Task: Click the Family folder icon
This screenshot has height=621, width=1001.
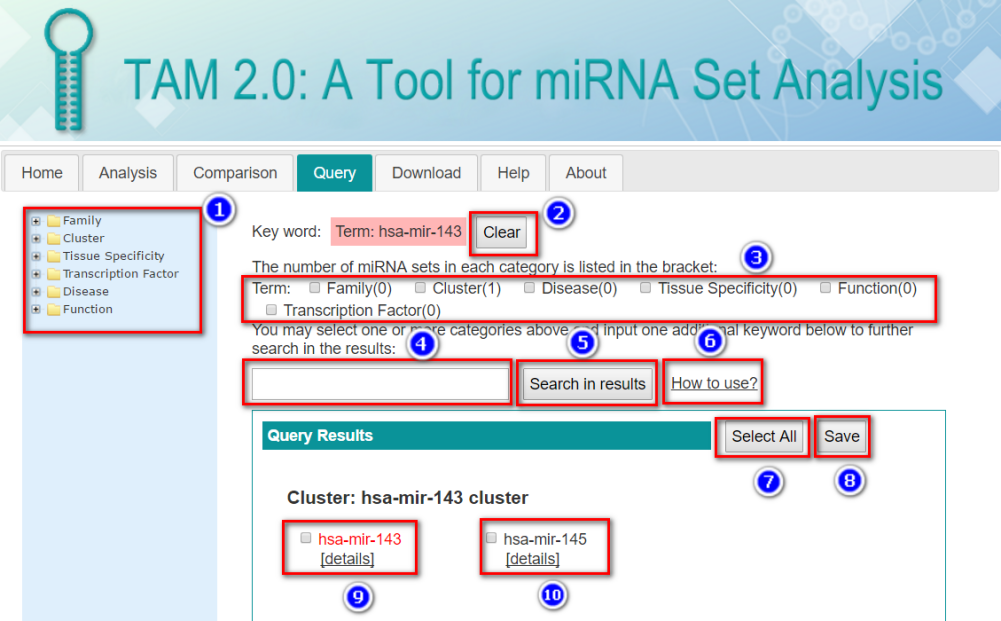Action: (x=54, y=221)
